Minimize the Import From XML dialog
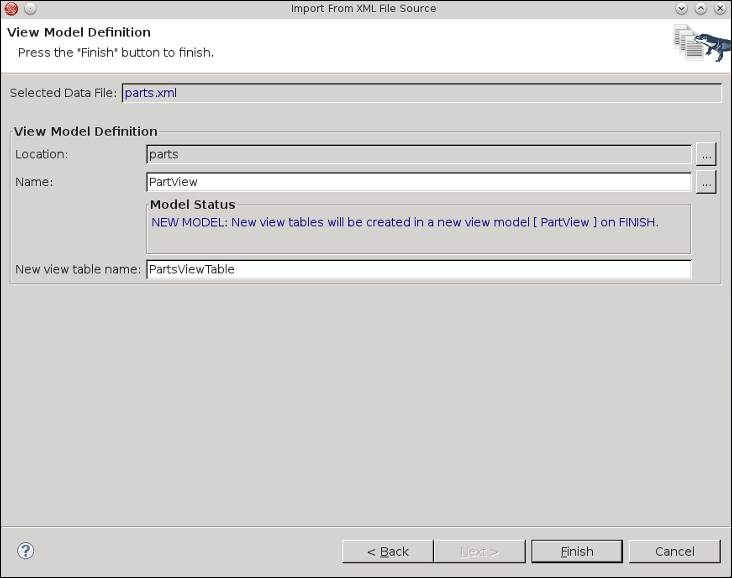Screen dimensions: 732x578 pos(682,9)
